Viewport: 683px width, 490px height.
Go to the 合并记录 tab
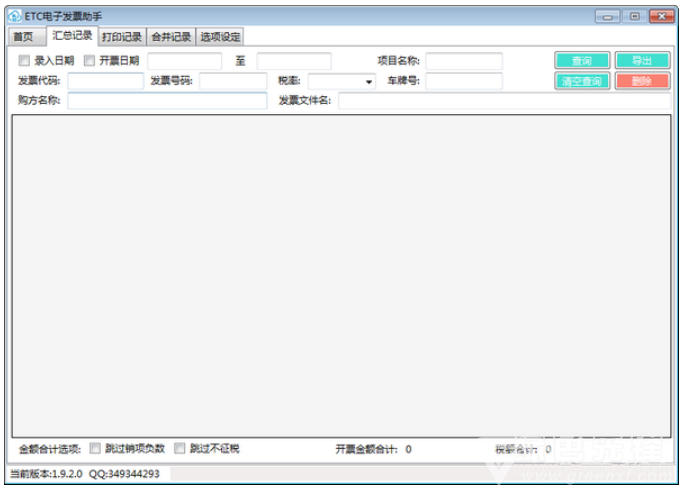coord(171,37)
